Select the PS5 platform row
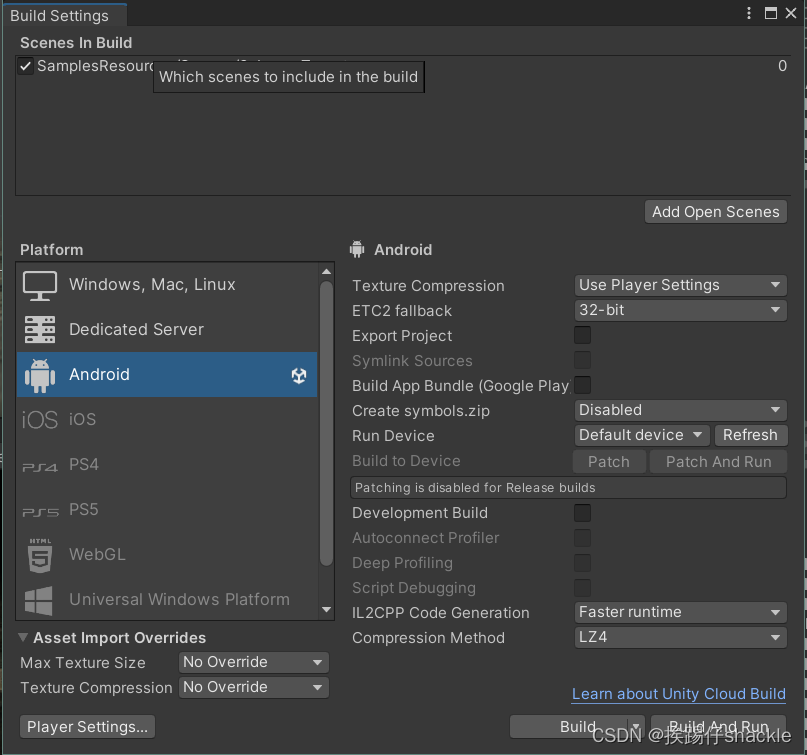This screenshot has width=807, height=755. click(x=167, y=510)
